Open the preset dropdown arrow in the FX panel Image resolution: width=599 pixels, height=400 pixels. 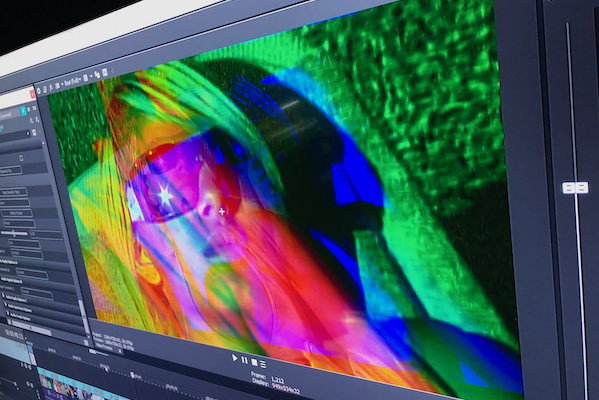(28, 133)
